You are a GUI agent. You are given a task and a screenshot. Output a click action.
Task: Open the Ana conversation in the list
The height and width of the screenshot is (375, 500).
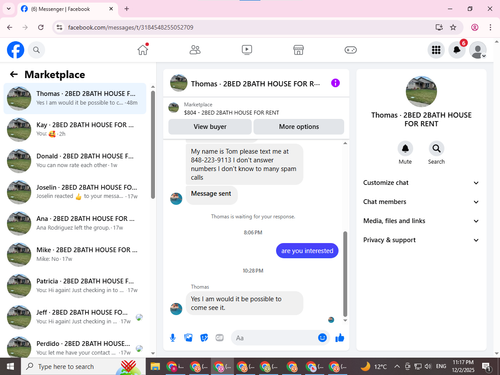(x=75, y=223)
